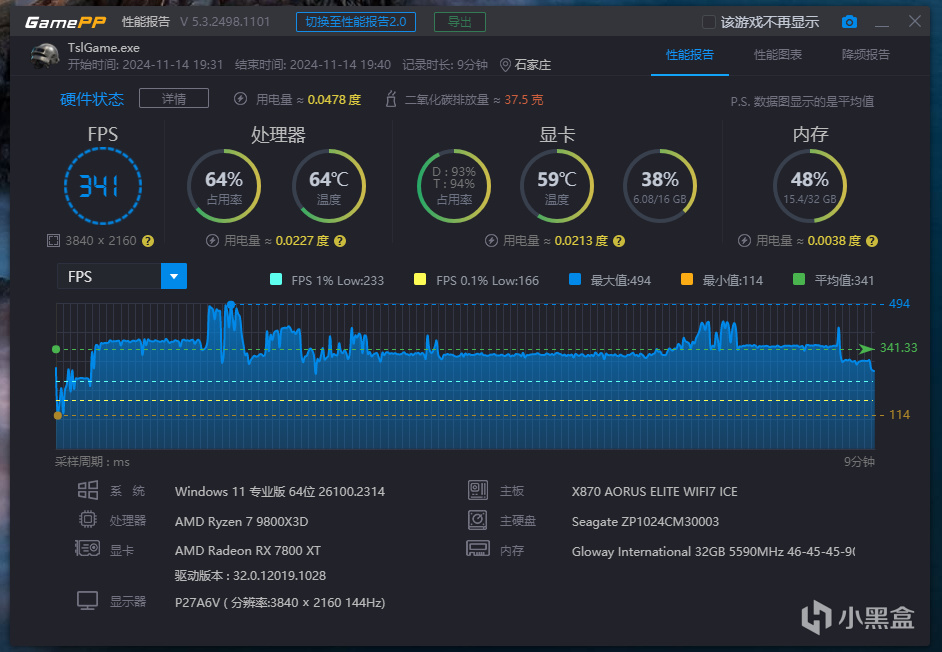The height and width of the screenshot is (652, 942).
Task: Click the camera screenshot icon
Action: pyautogui.click(x=849, y=22)
